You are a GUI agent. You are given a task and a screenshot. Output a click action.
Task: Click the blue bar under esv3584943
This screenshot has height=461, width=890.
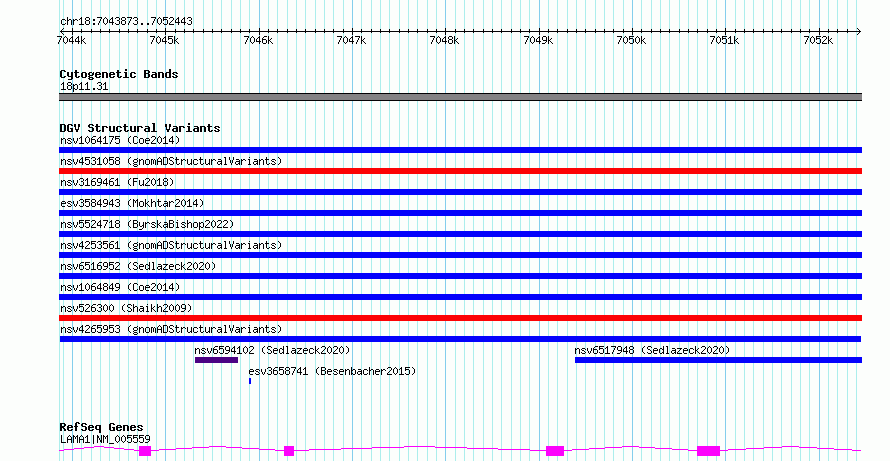pos(460,213)
